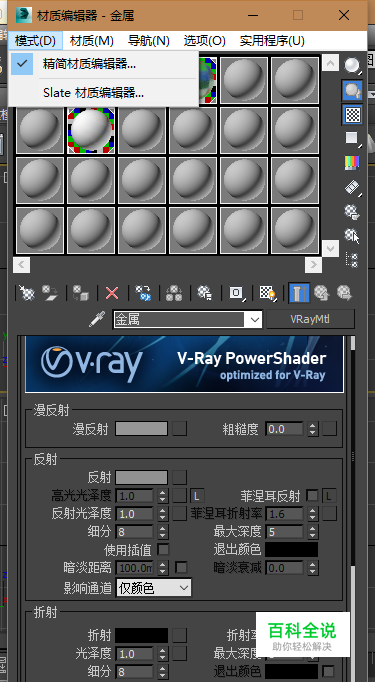Open the 实用程序(U) menu

[x=272, y=41]
